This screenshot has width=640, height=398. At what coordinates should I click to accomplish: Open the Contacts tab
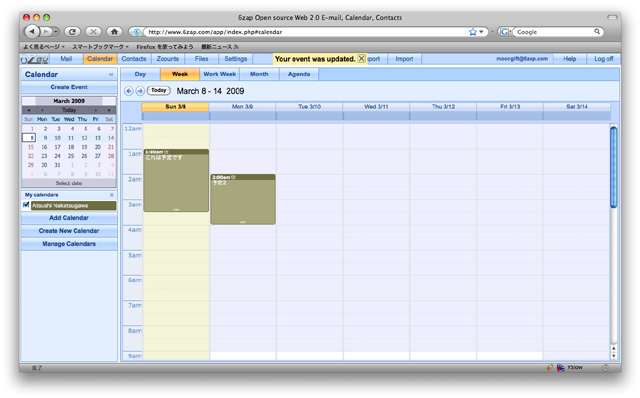click(134, 59)
